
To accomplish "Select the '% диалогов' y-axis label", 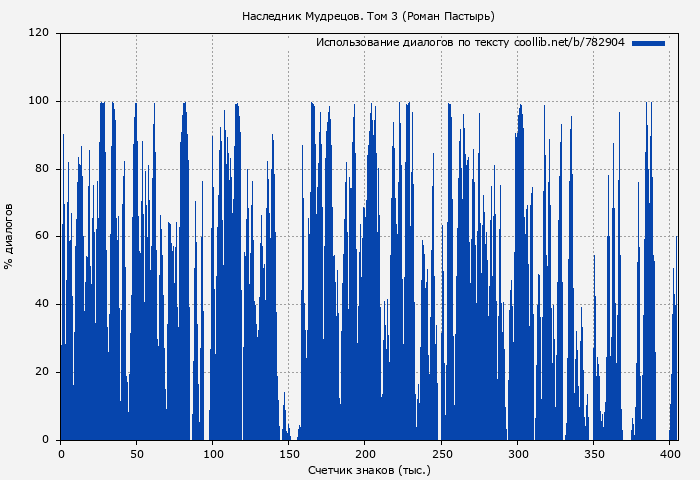I will coord(9,236).
